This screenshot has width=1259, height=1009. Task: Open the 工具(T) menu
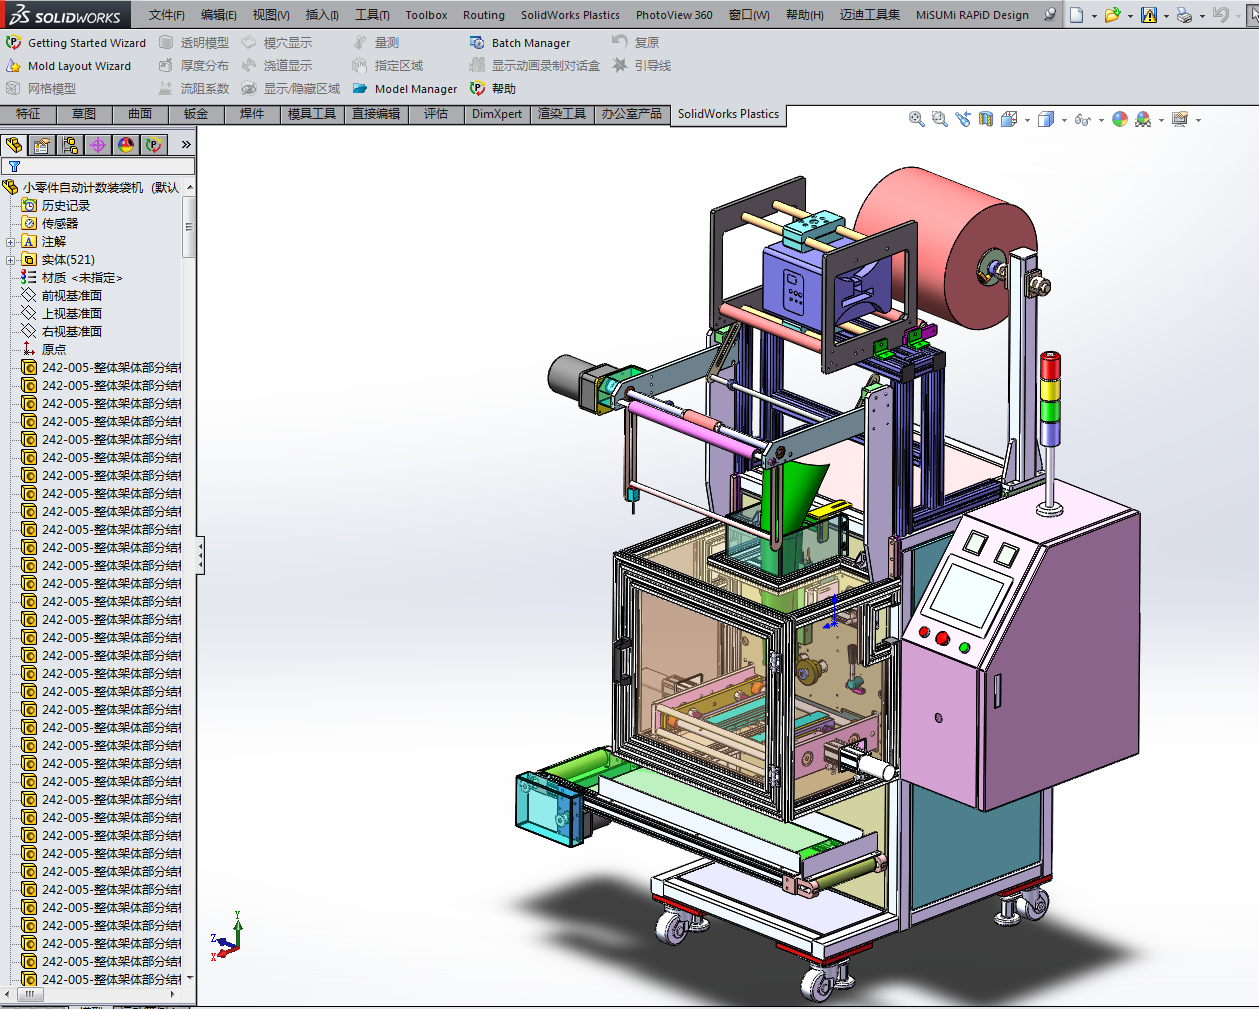(x=372, y=15)
